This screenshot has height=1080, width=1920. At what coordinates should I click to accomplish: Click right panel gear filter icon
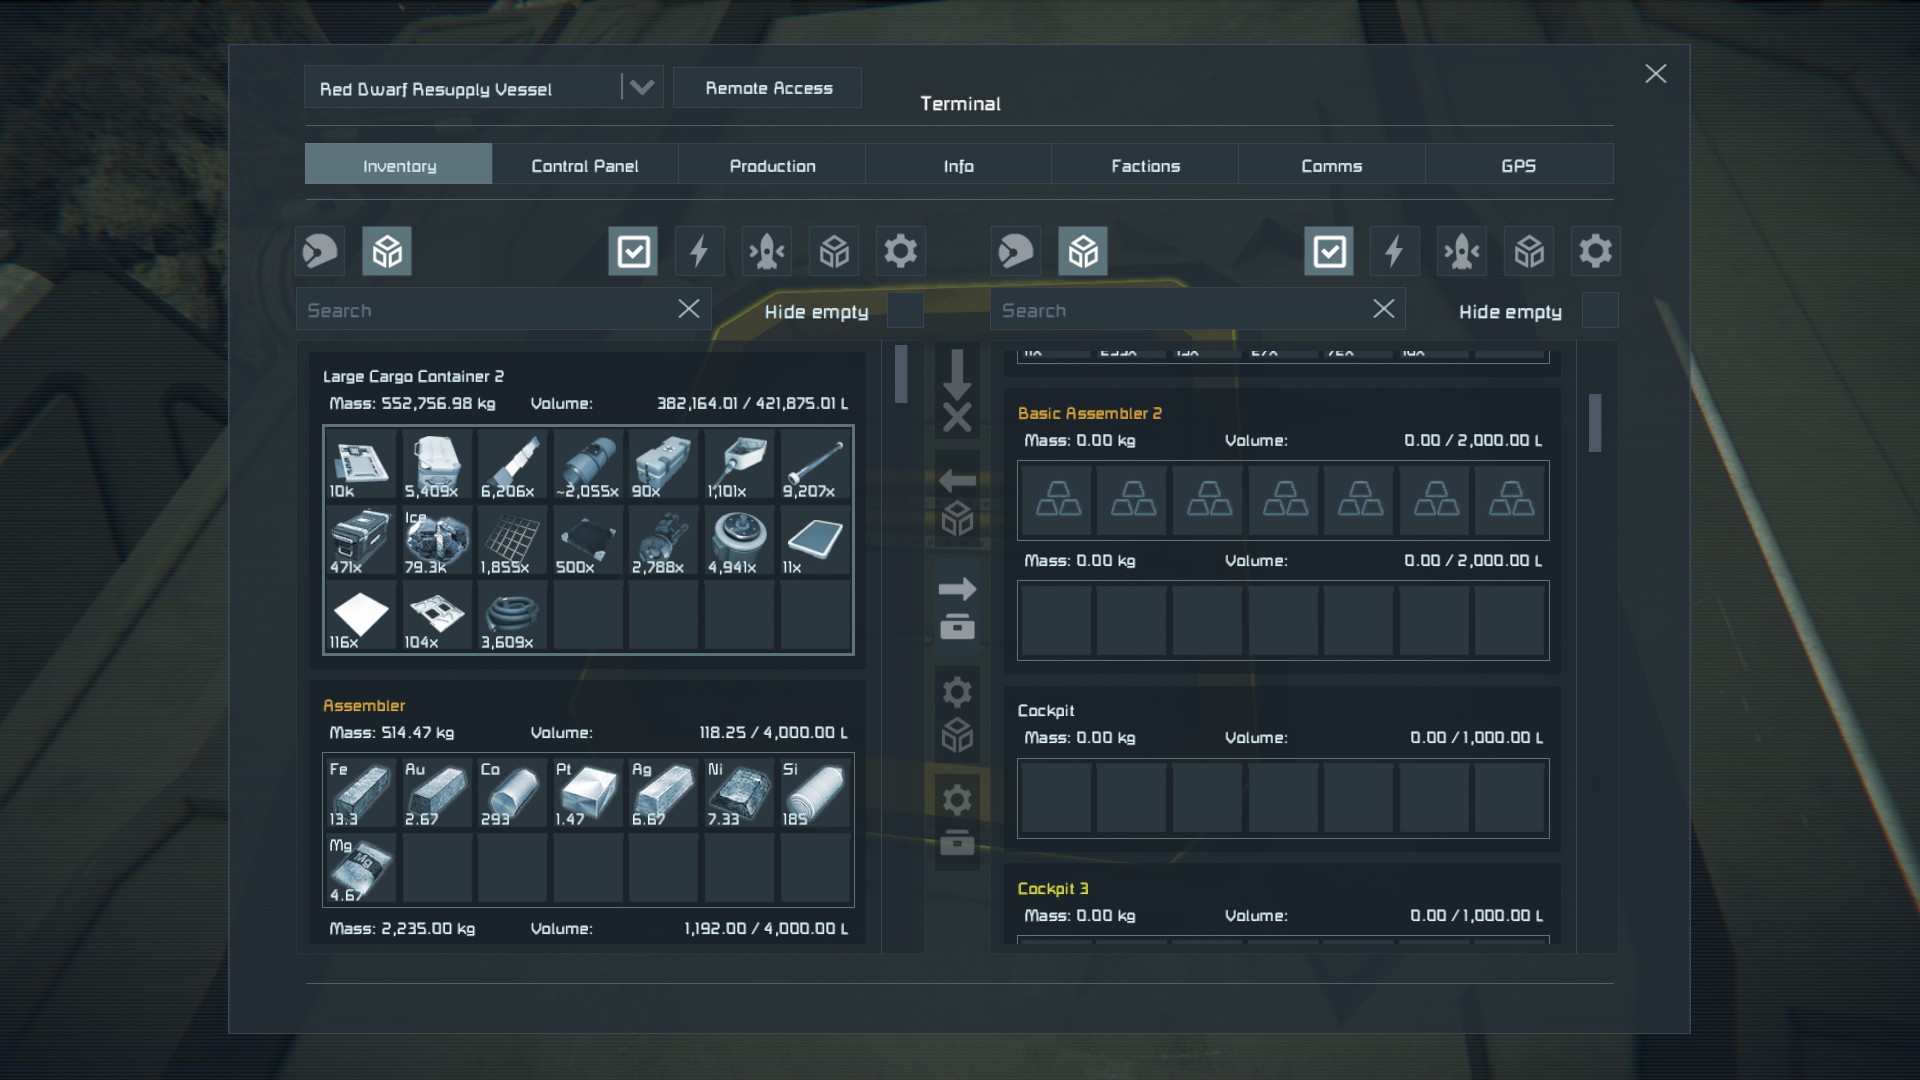1595,251
